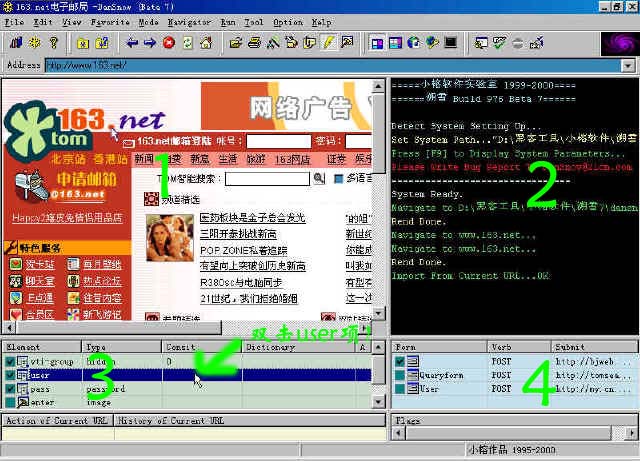The image size is (640, 461).
Task: Open the POP ZONE headline link
Action: (x=243, y=250)
